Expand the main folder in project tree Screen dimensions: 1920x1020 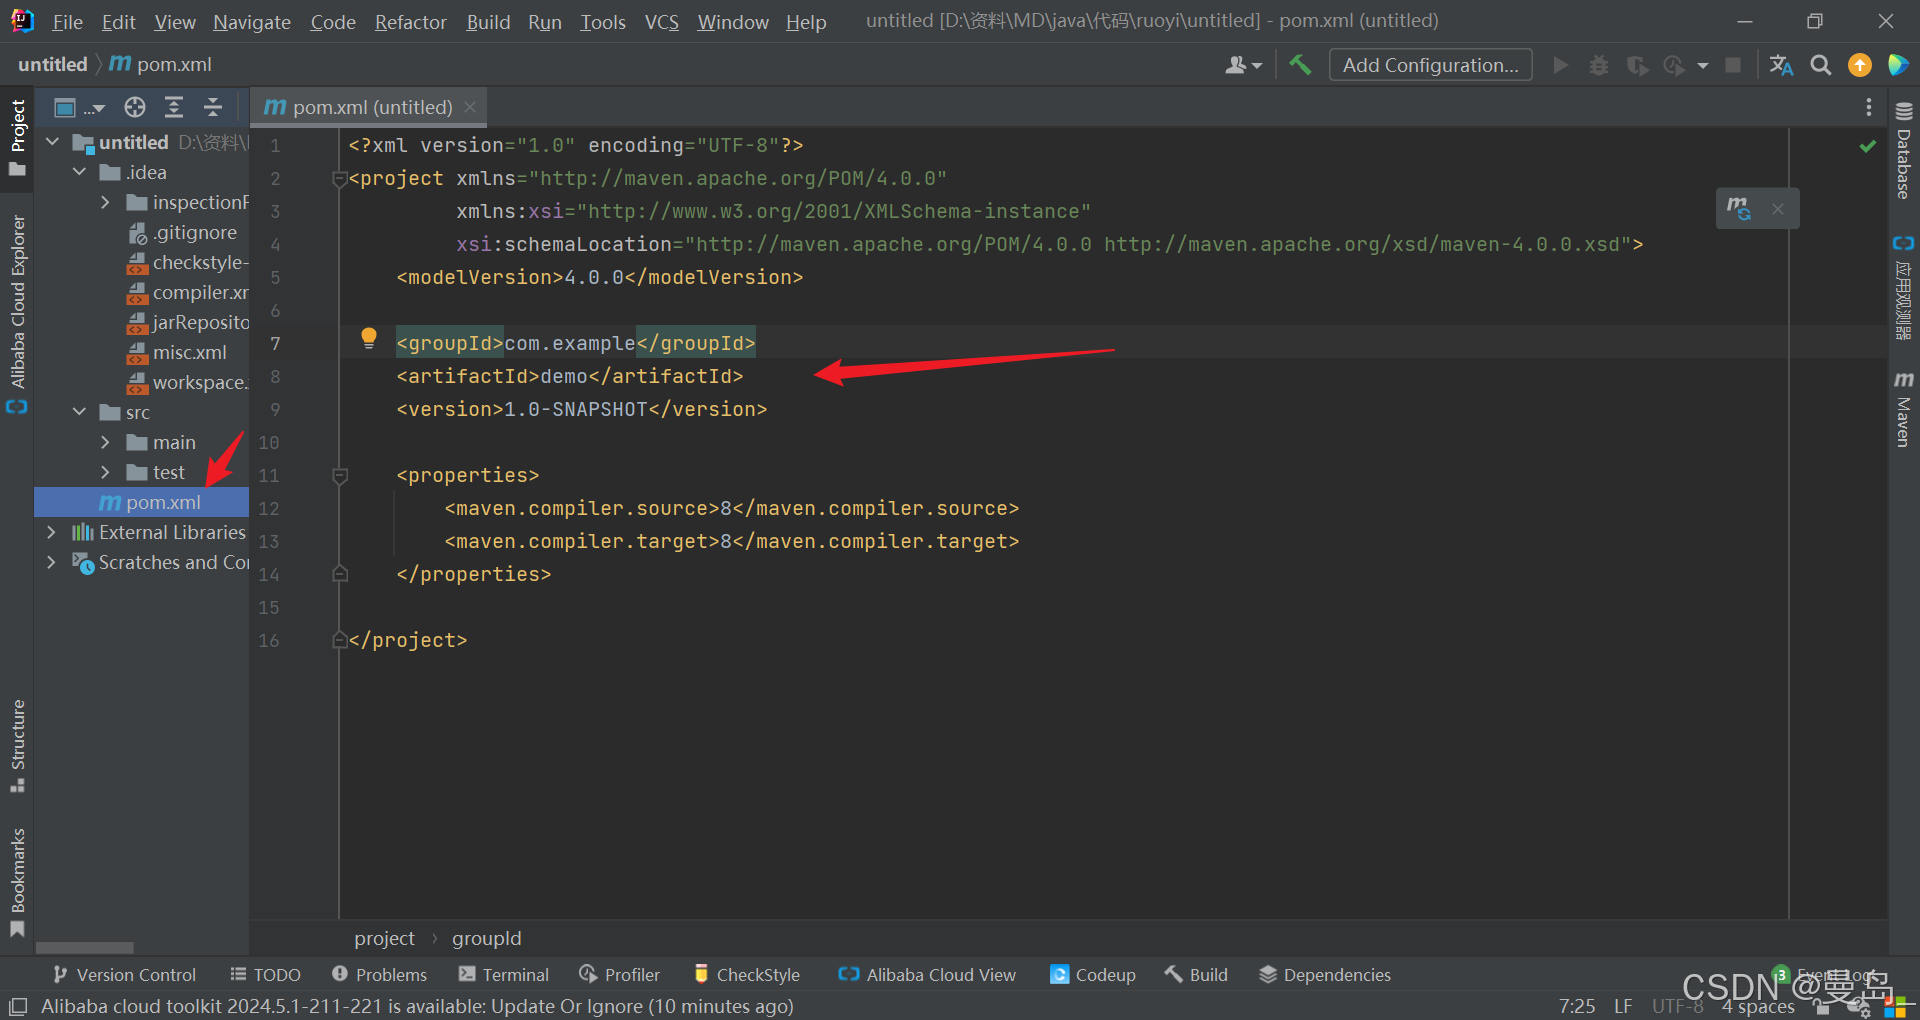tap(105, 442)
